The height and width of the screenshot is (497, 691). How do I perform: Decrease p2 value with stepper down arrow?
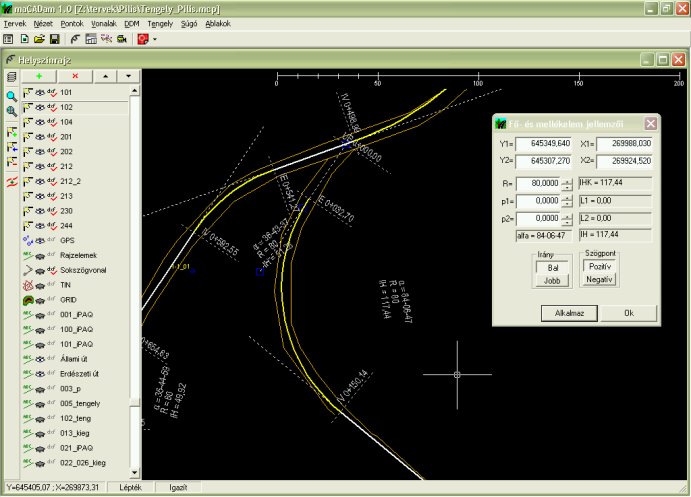(x=567, y=222)
